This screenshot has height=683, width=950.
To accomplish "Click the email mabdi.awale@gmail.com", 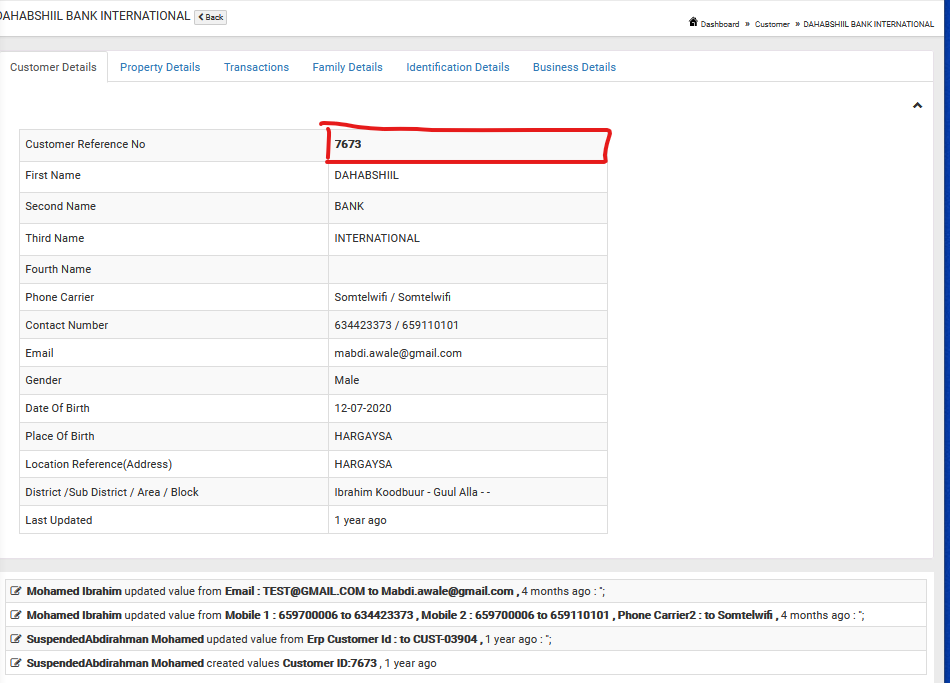I will 398,353.
